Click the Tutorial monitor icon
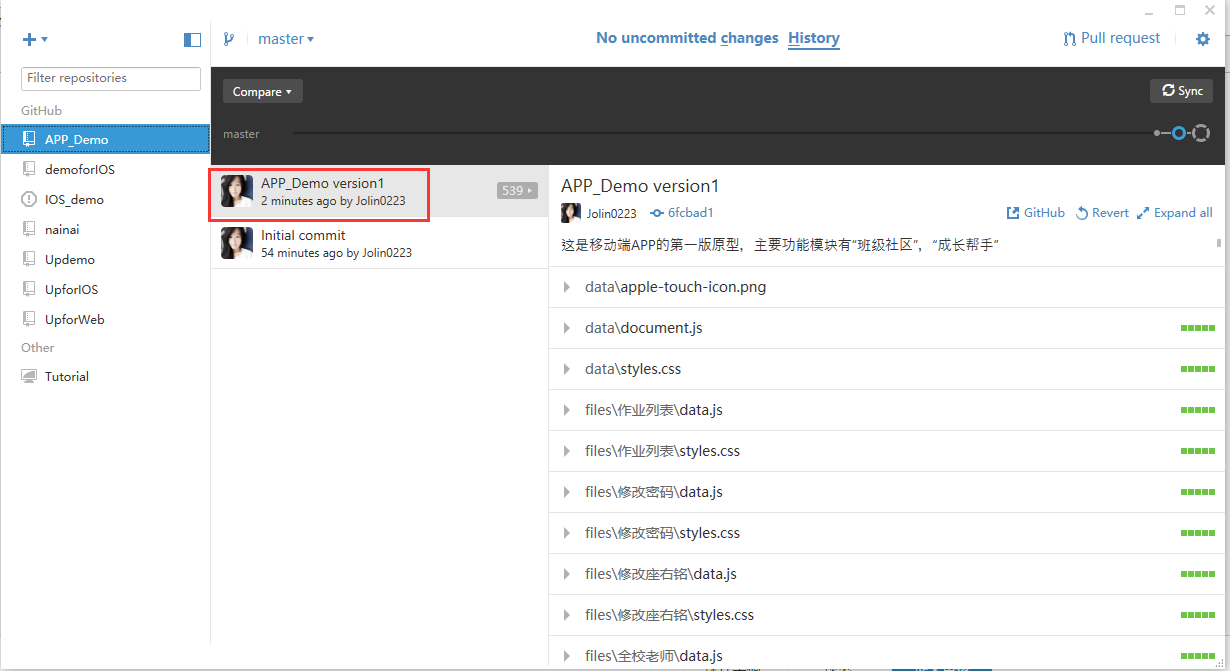The width and height of the screenshot is (1230, 671). 29,376
